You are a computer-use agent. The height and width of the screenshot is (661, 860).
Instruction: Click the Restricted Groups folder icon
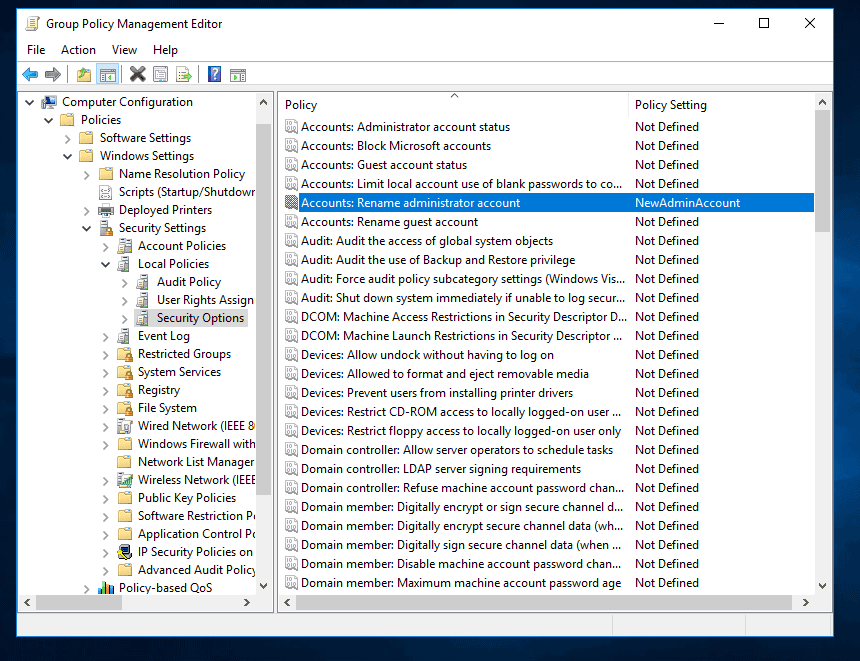coord(125,354)
